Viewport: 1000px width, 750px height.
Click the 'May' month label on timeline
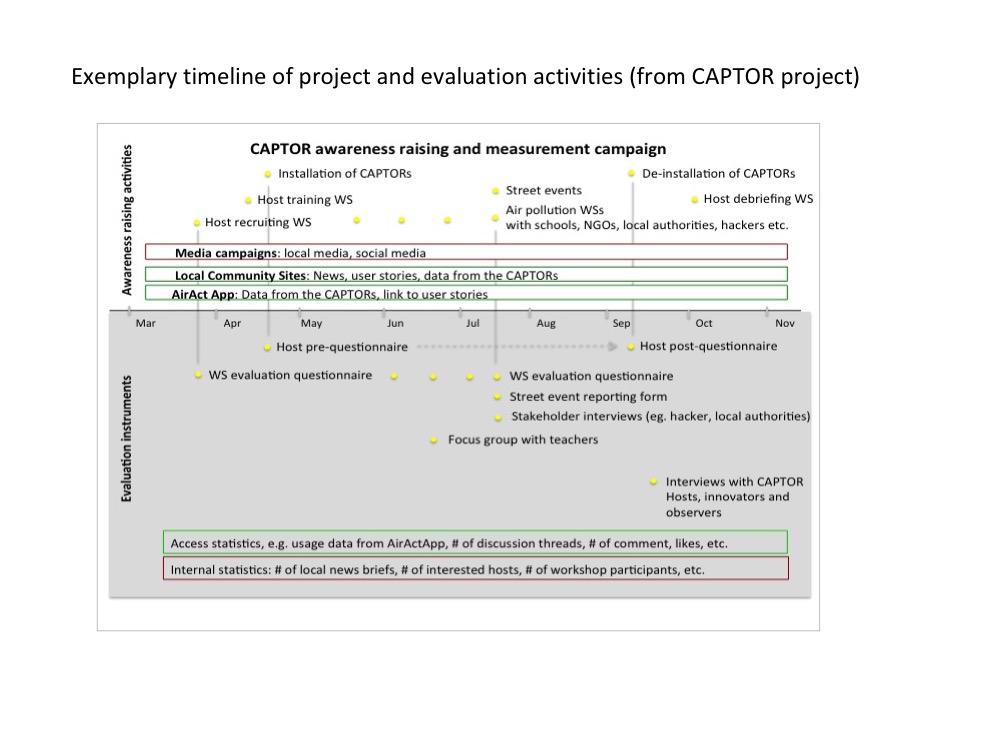tap(311, 323)
